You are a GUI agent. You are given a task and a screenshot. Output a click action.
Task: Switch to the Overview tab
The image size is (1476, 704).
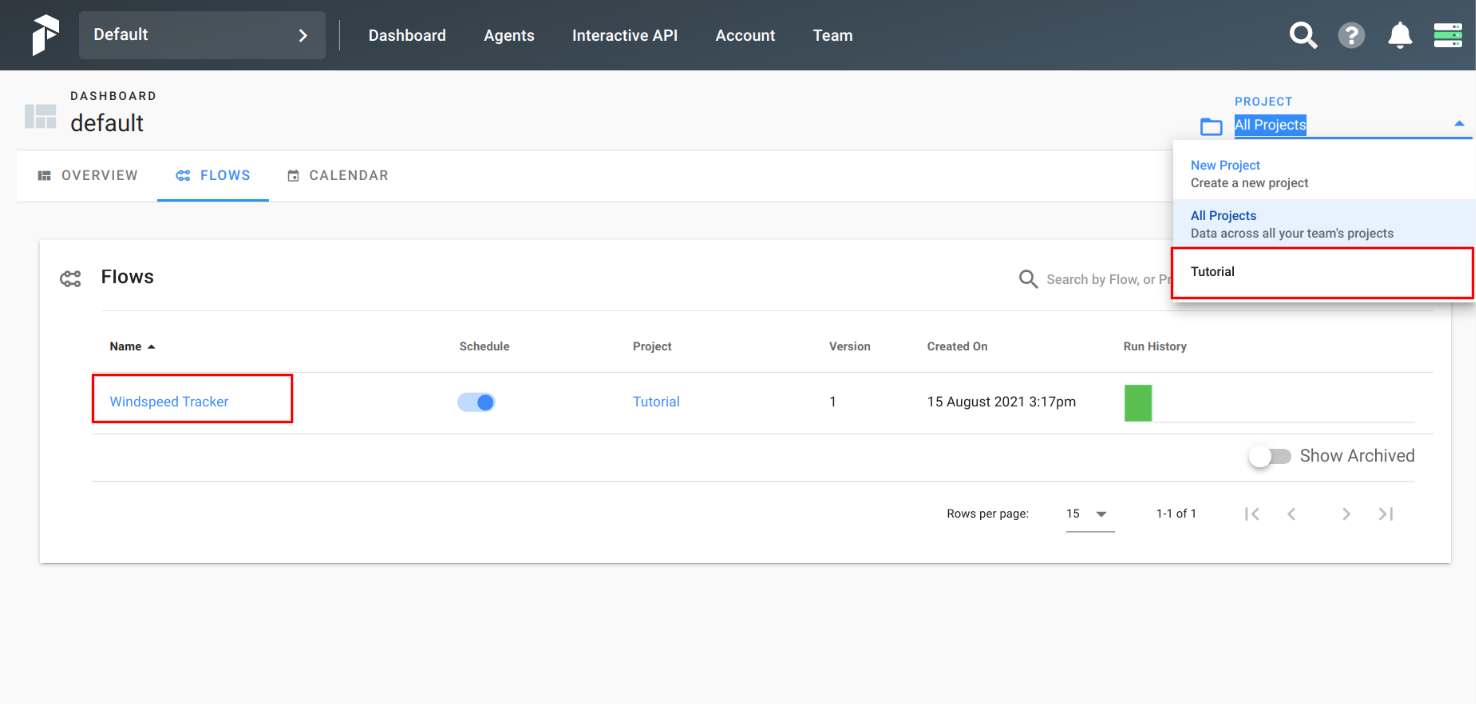[x=88, y=175]
